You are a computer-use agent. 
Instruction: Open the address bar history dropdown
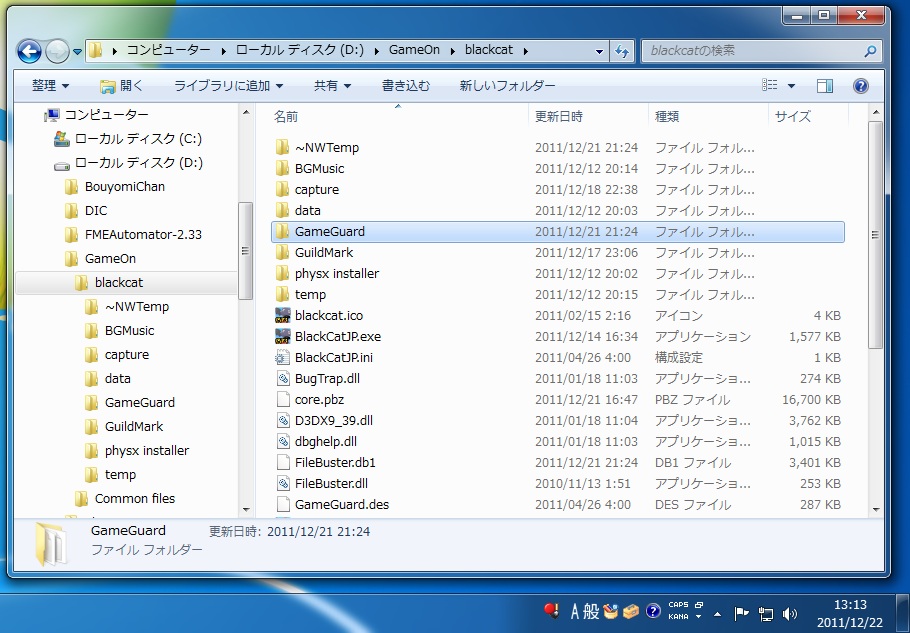(599, 51)
